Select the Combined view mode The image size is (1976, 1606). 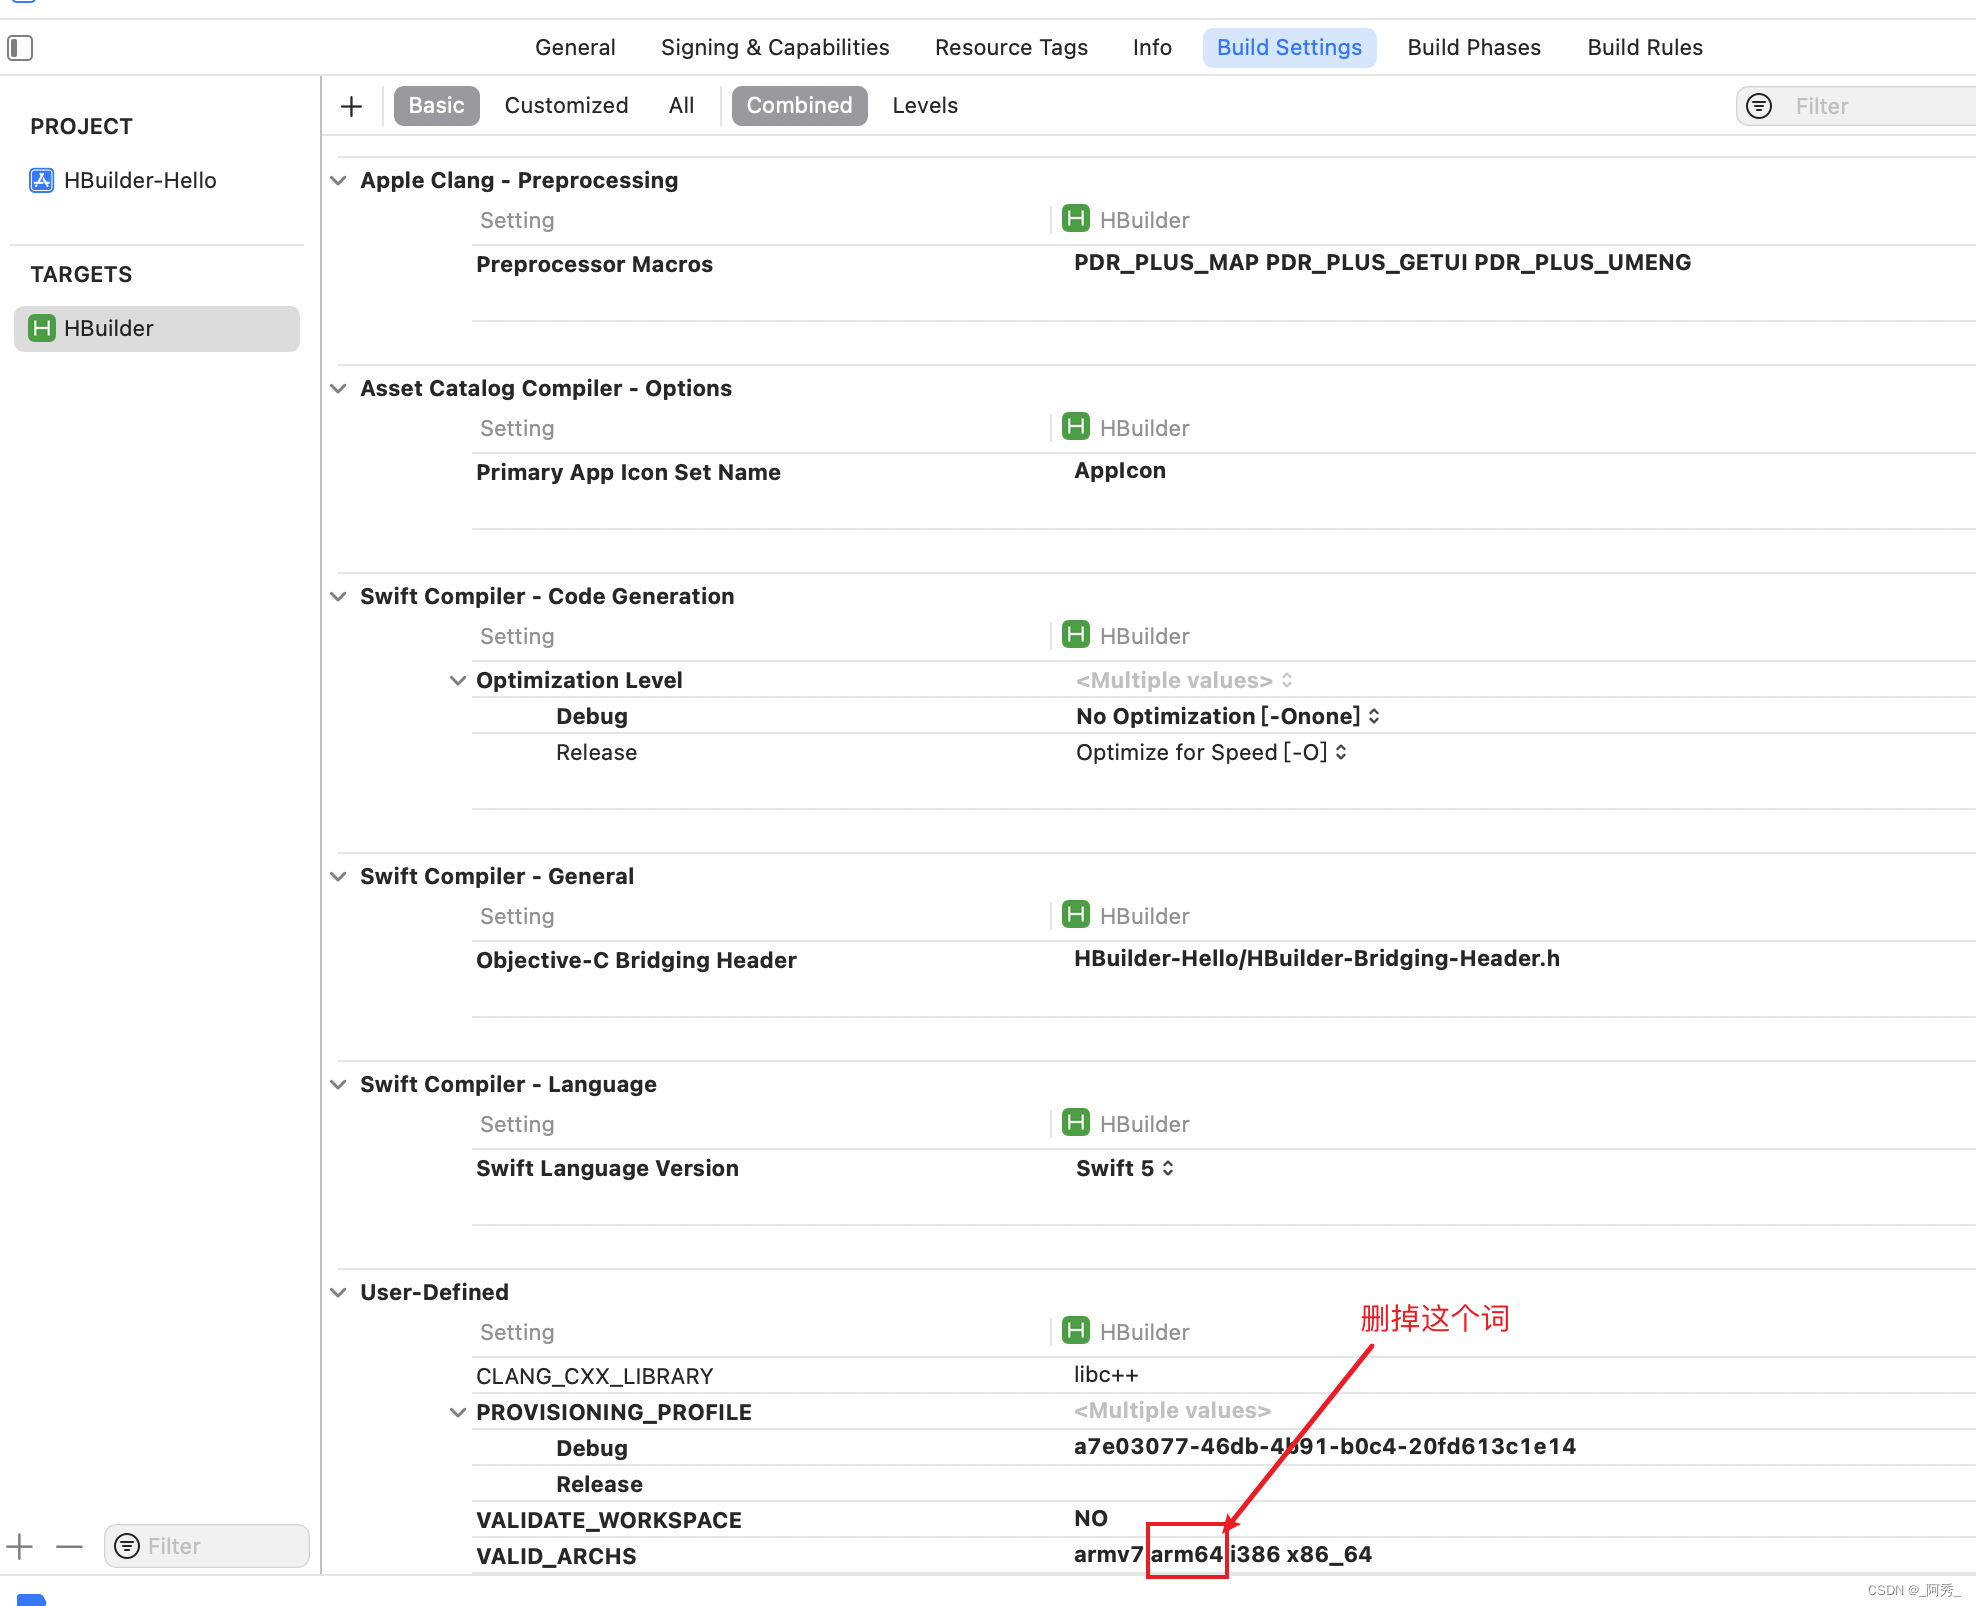click(x=799, y=106)
